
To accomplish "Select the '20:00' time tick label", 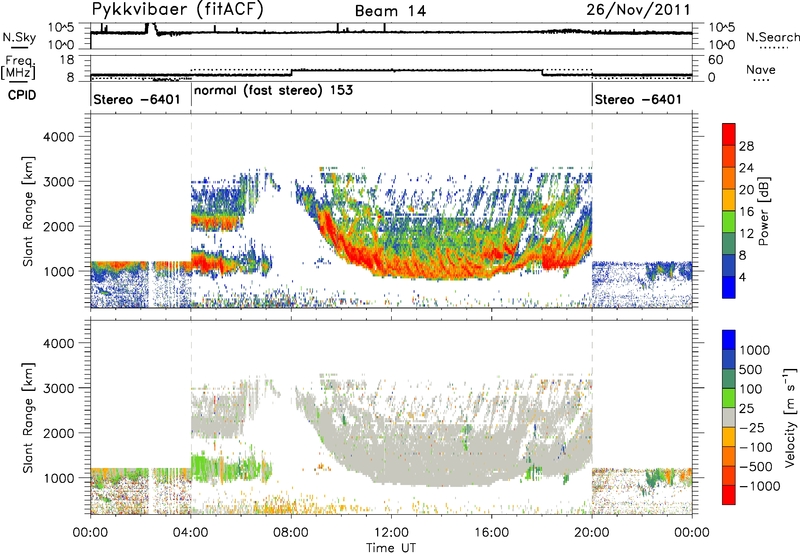I will tap(592, 533).
